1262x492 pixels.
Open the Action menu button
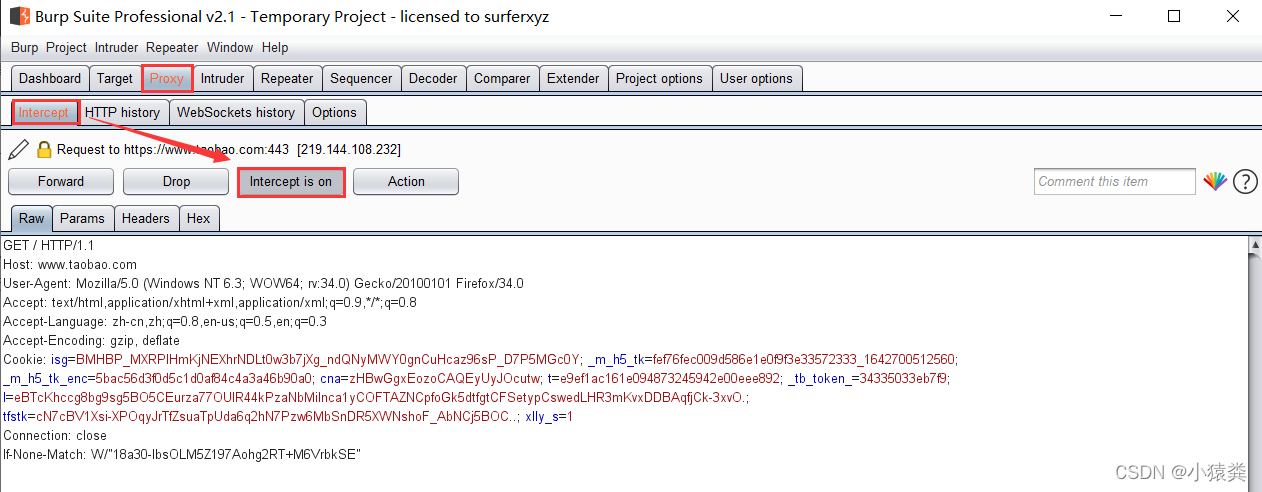(x=406, y=182)
